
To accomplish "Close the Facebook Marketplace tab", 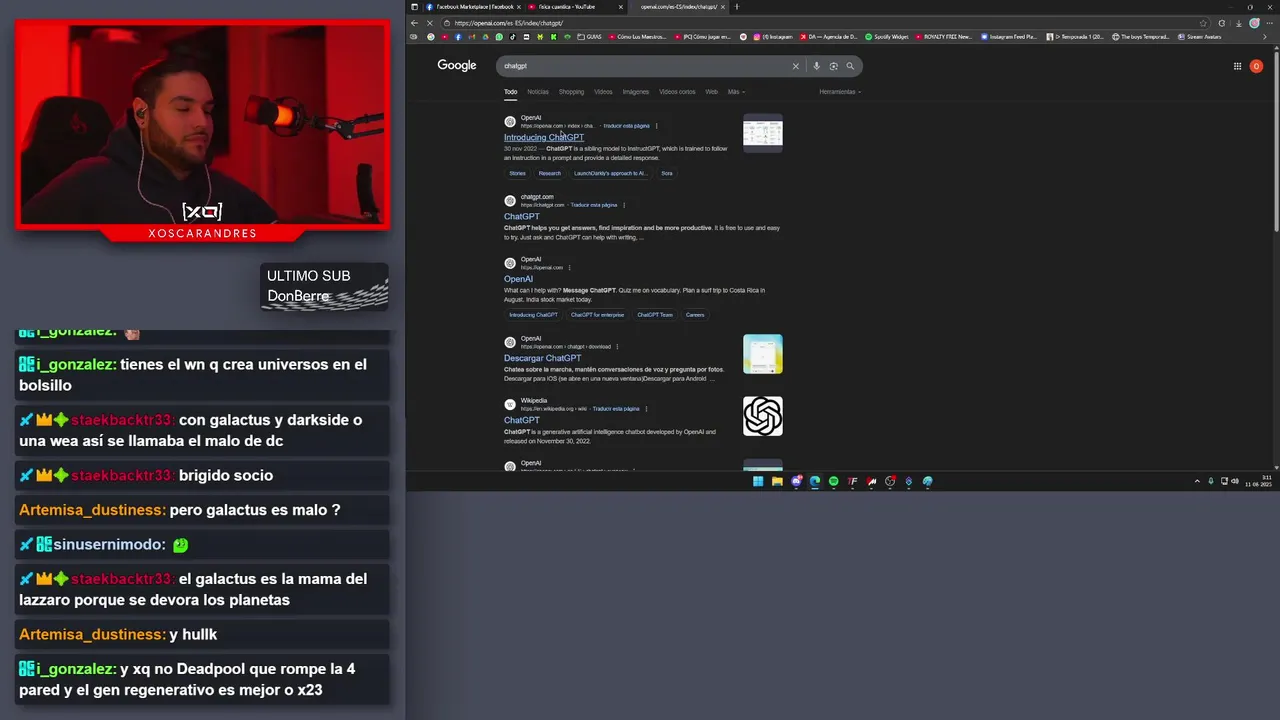I will pos(519,7).
